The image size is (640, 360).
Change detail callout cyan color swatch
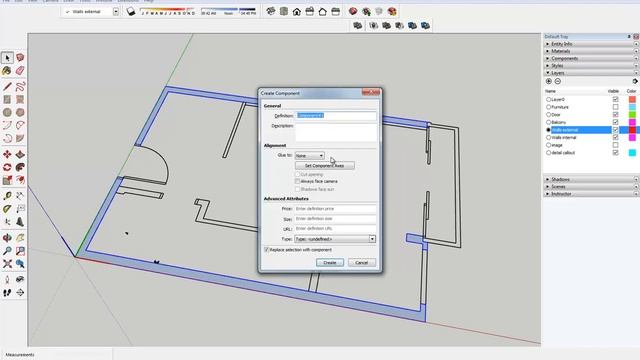632,153
